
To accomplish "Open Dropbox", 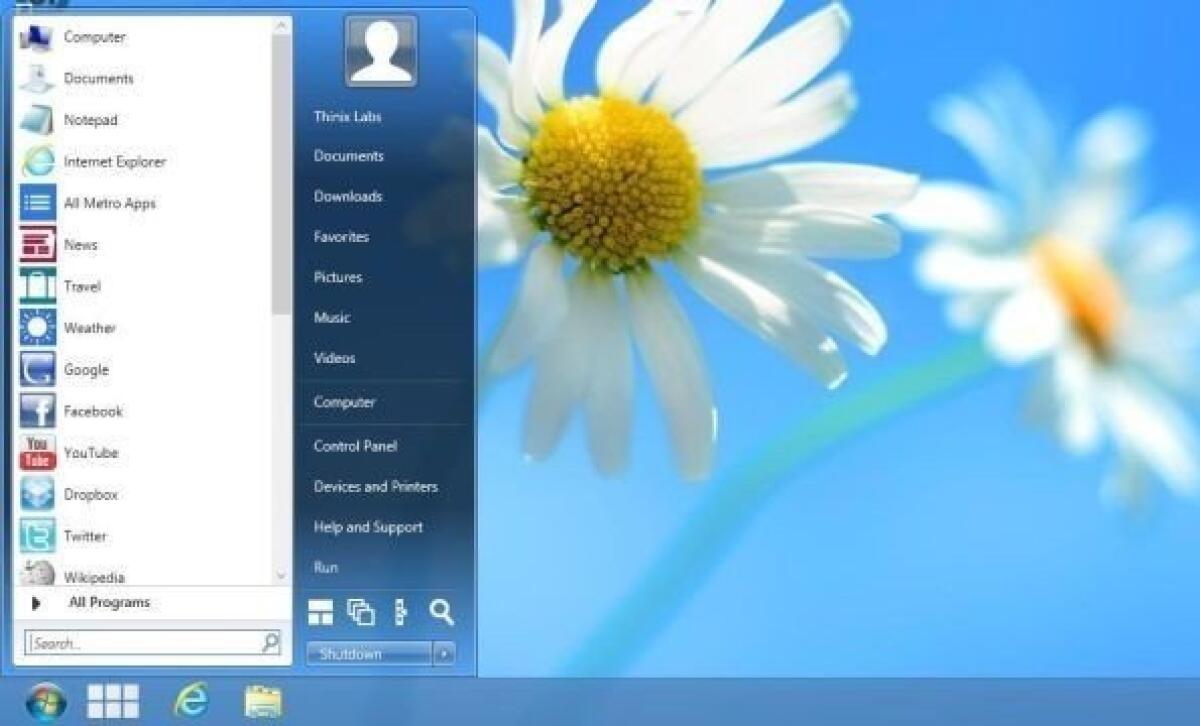I will pyautogui.click(x=90, y=494).
